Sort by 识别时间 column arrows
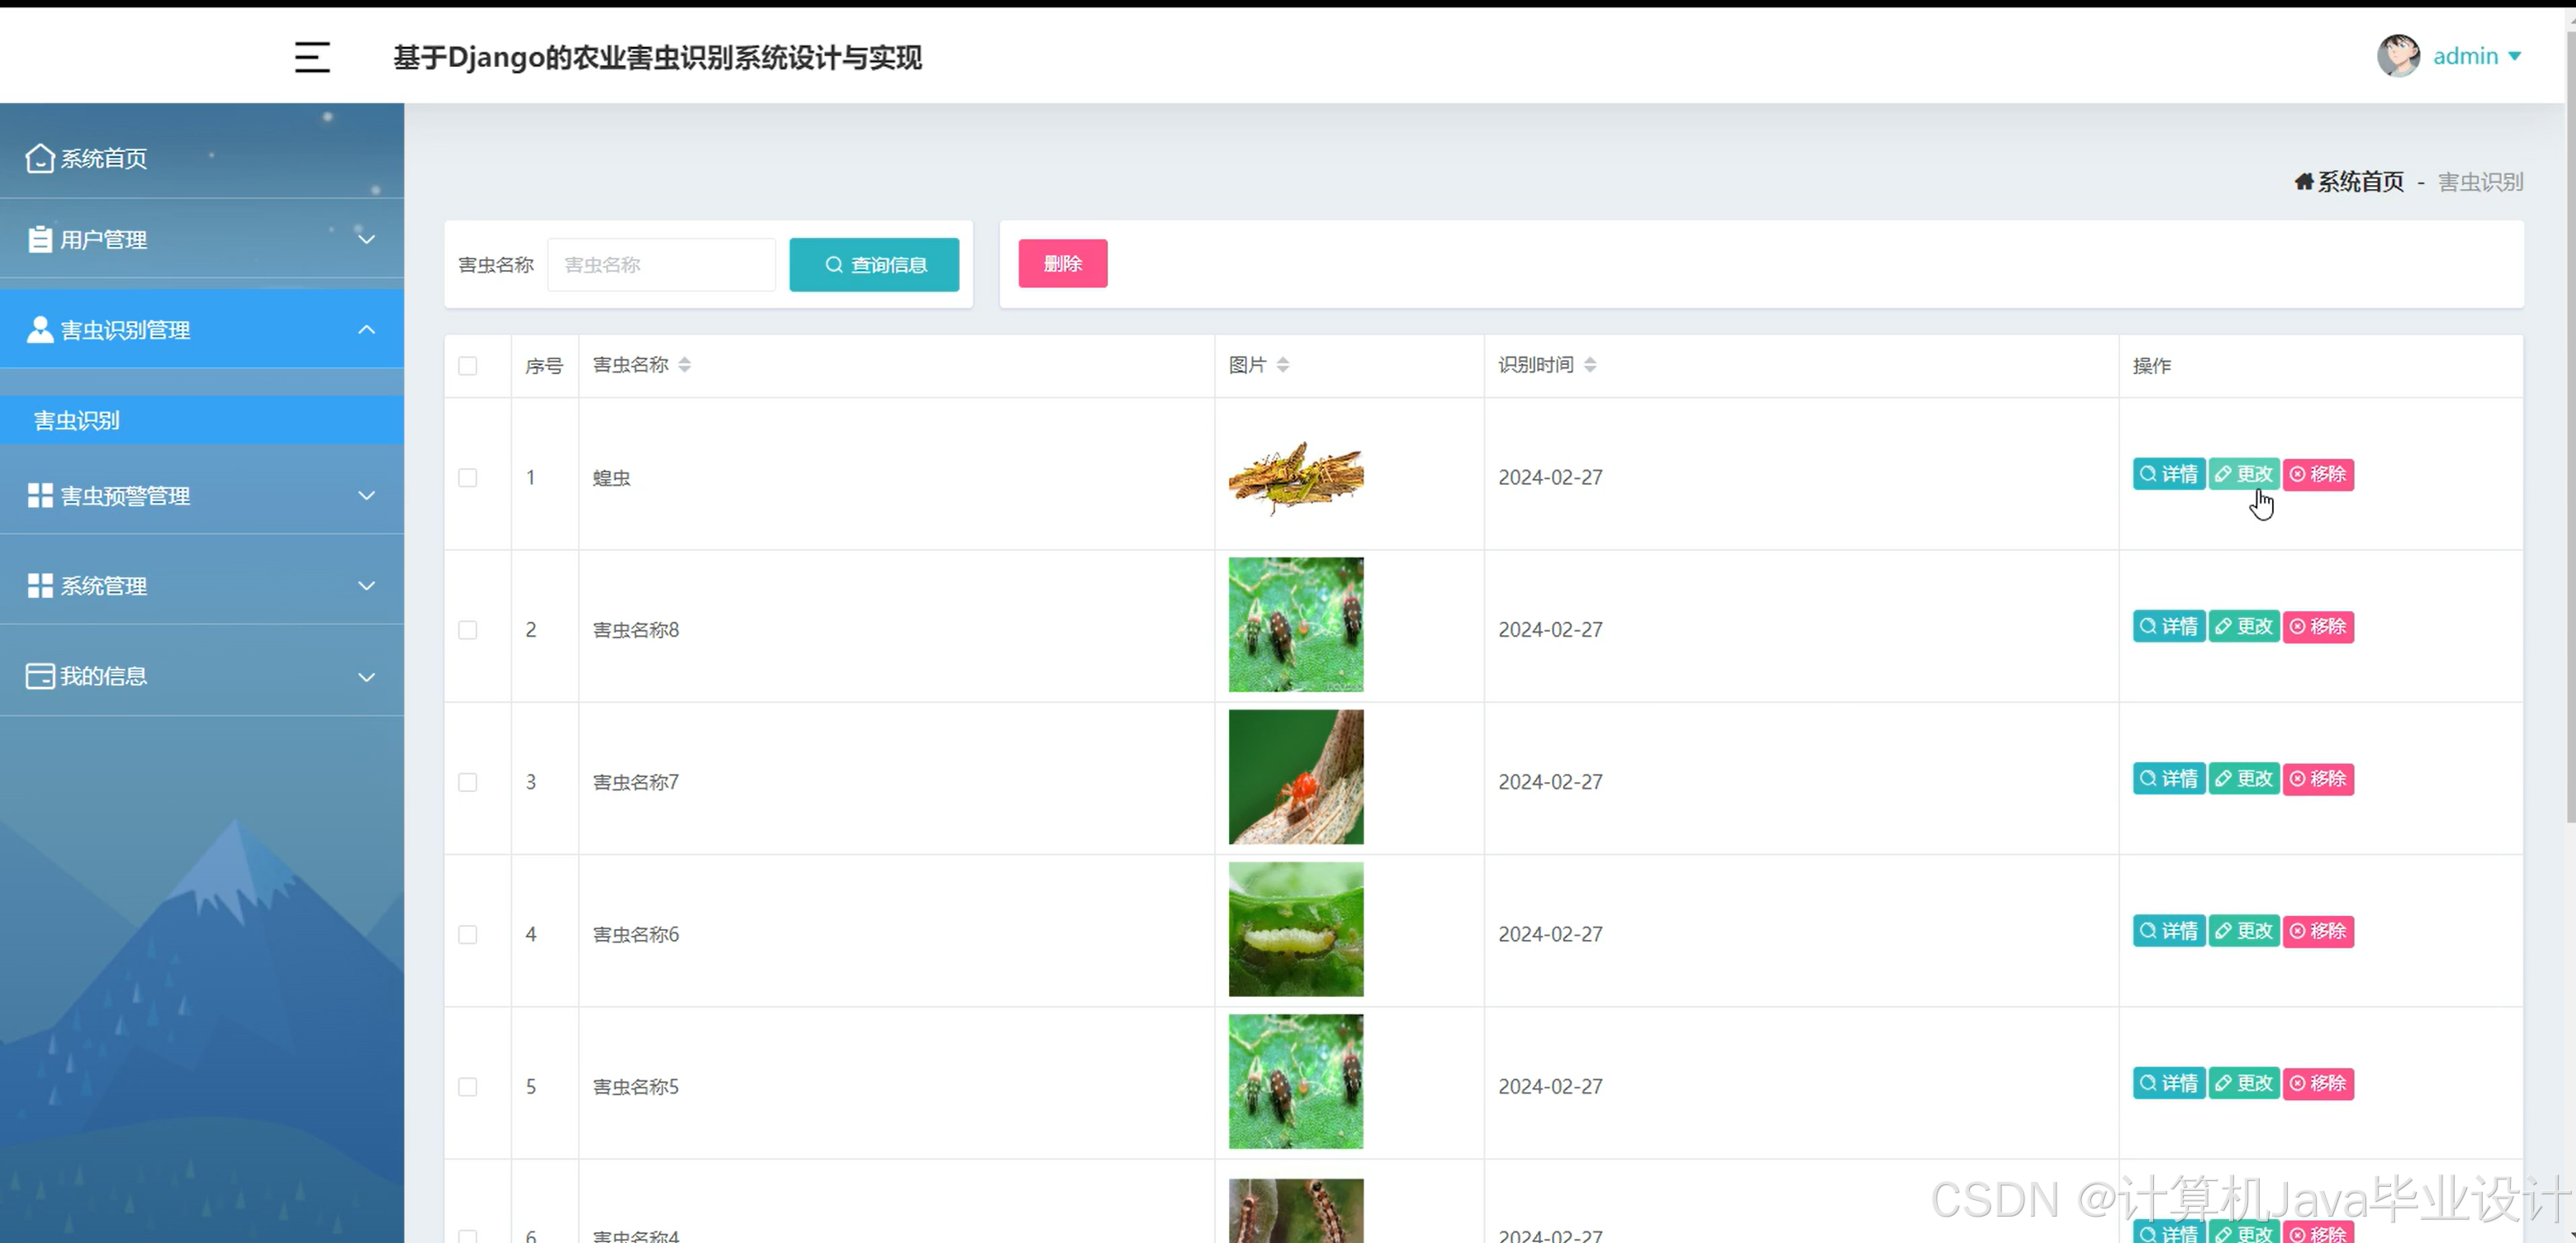 1590,365
